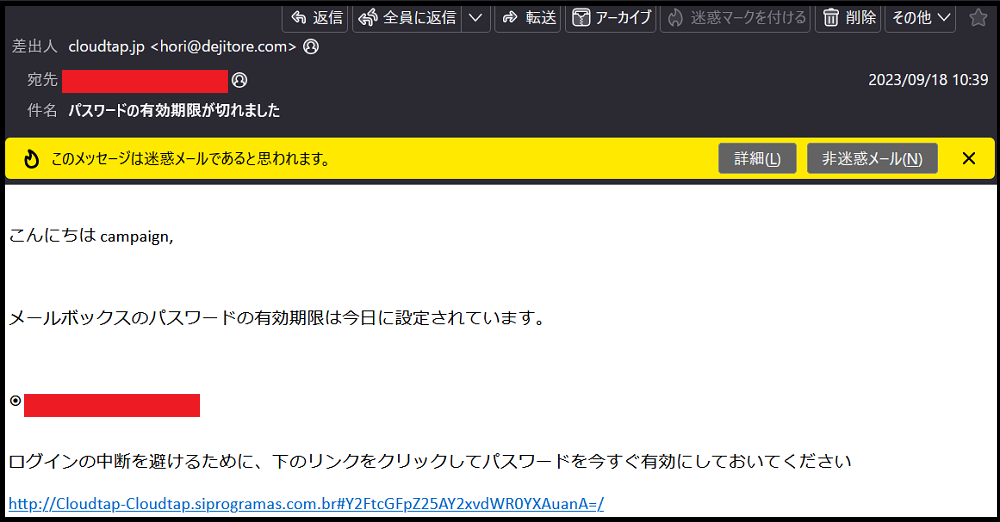Open the その他 dropdown menu
Image resolution: width=1000 pixels, height=522 pixels.
(x=919, y=17)
